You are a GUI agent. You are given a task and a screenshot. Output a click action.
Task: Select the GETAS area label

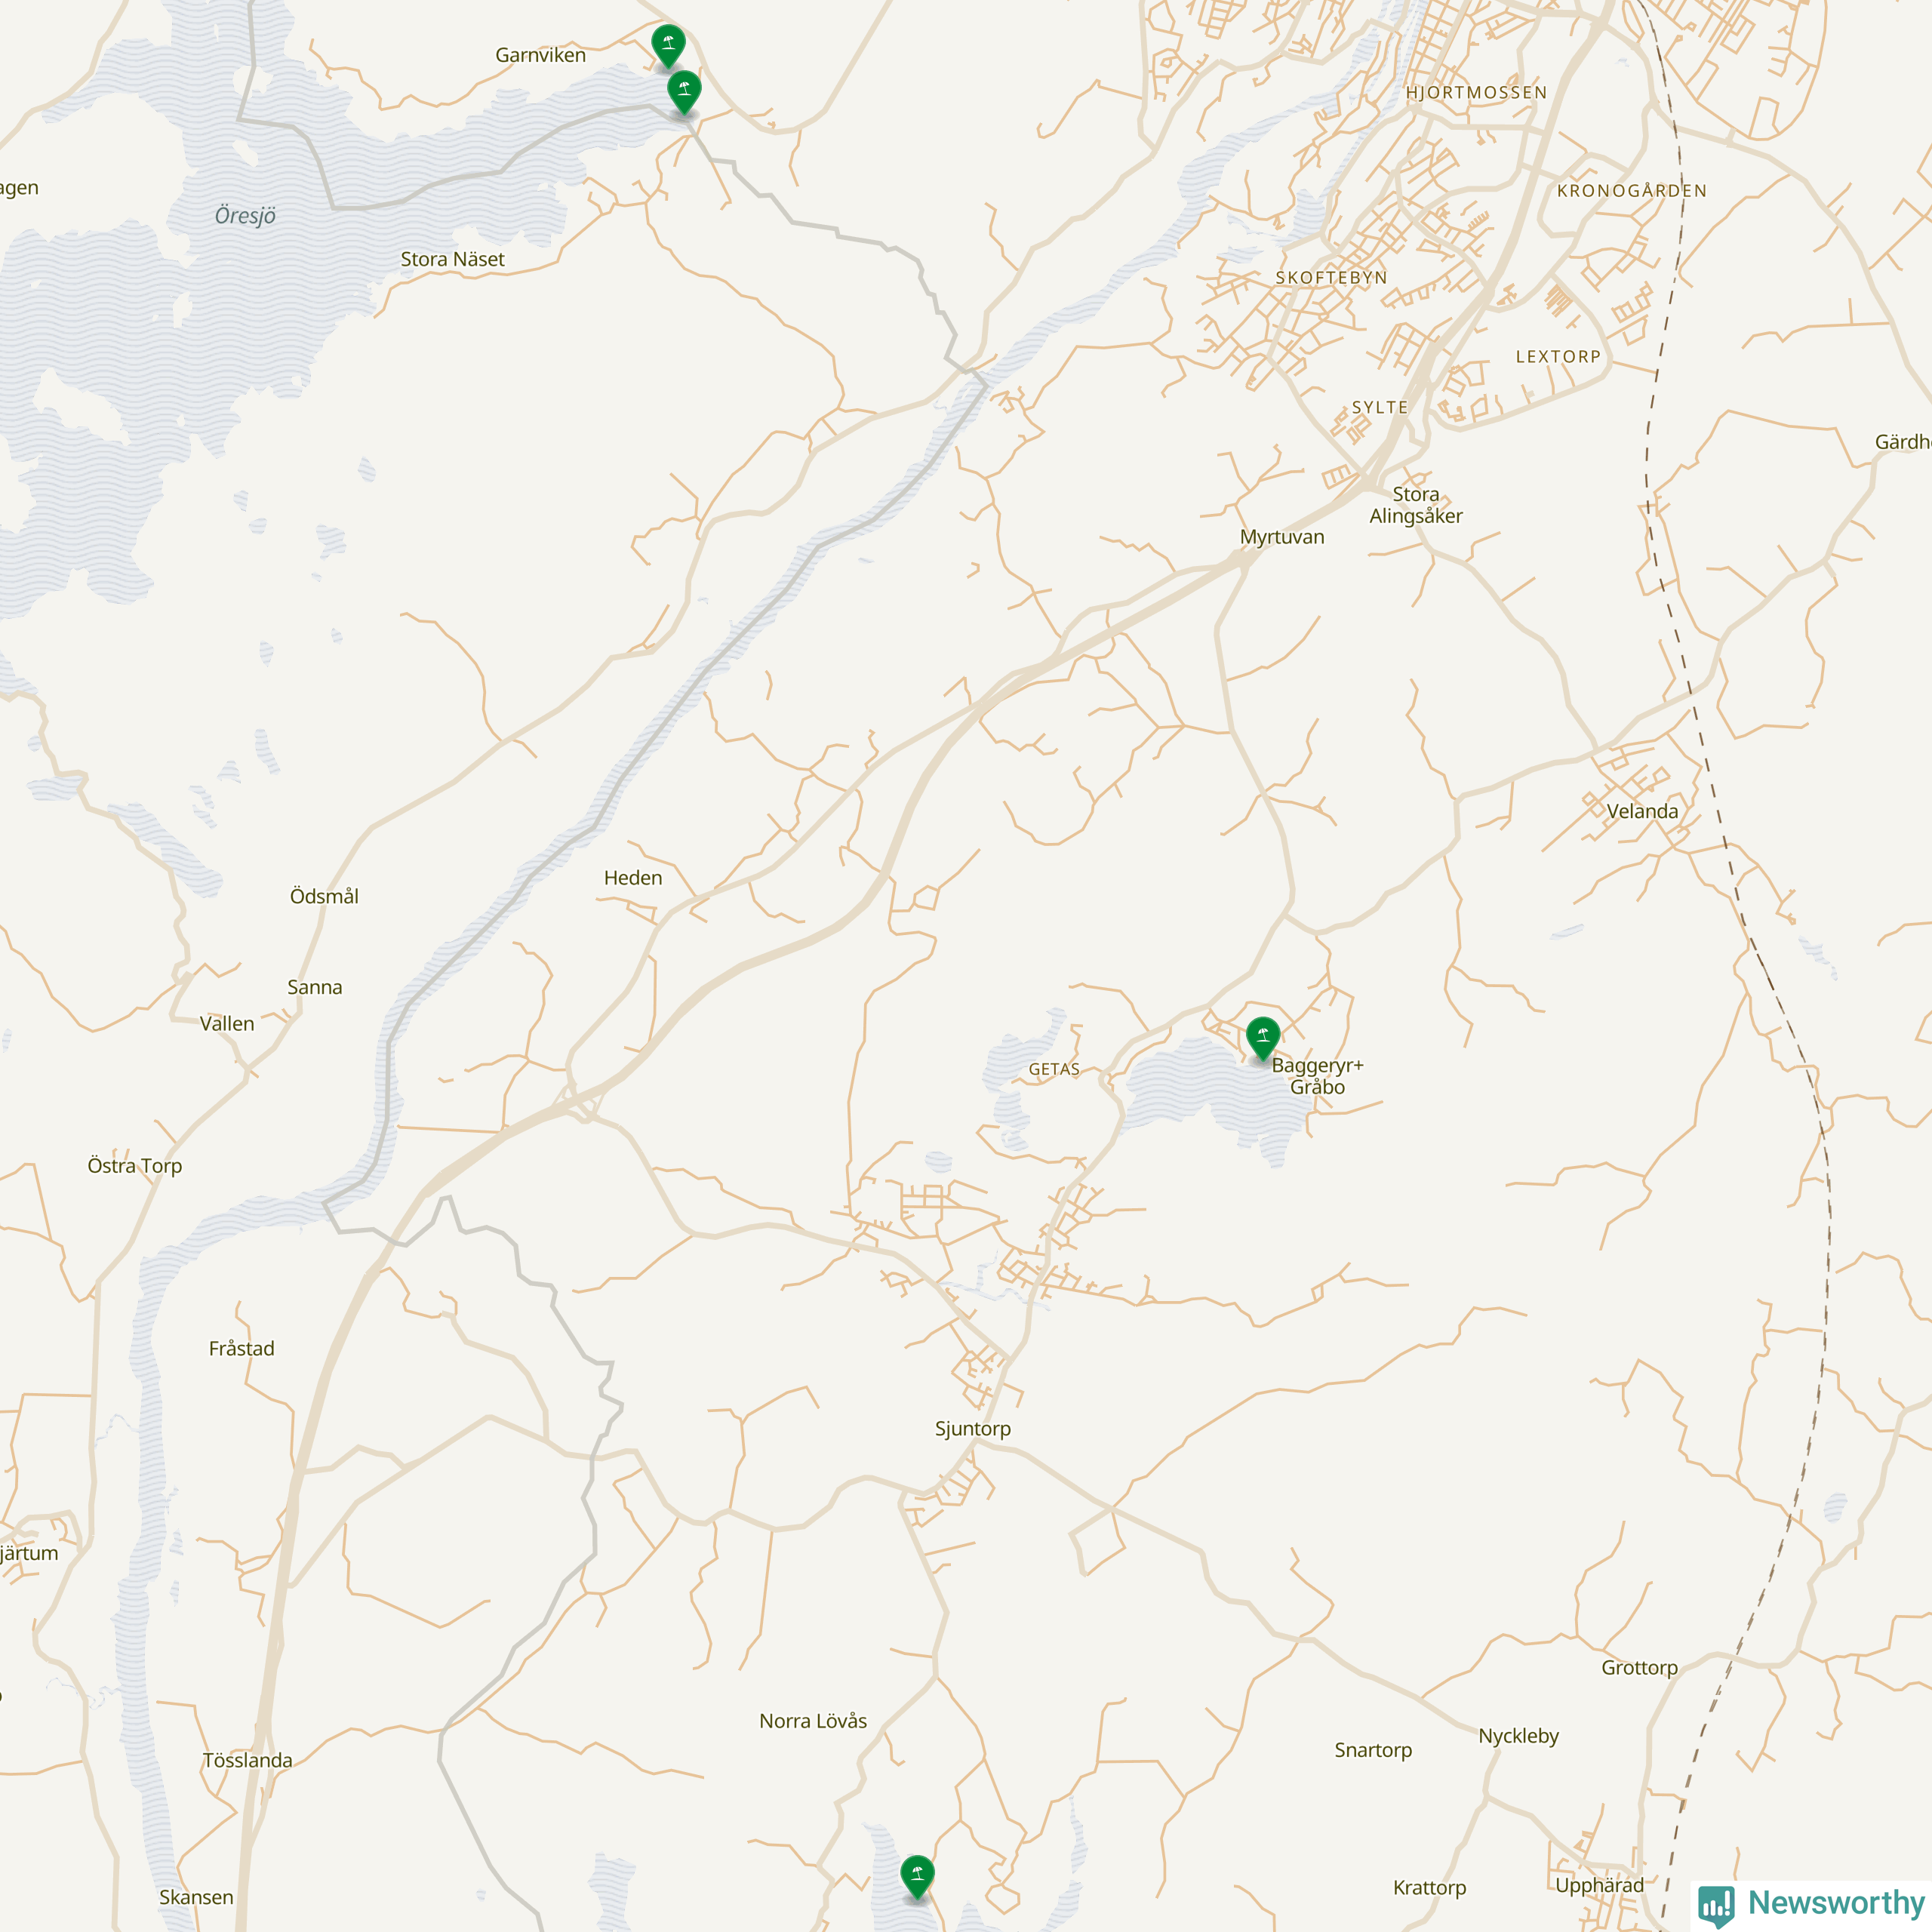click(x=1054, y=1070)
